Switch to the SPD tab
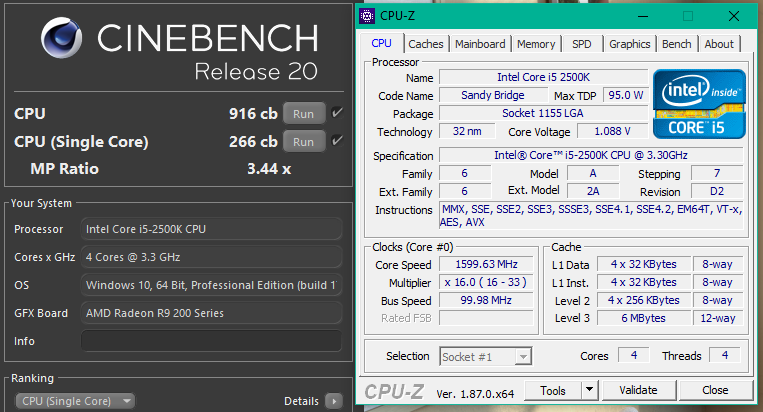The image size is (763, 412). coord(581,44)
